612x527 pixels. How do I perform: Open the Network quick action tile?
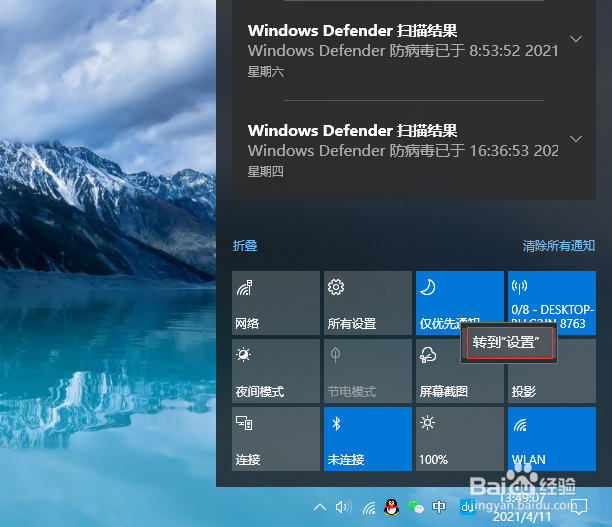(x=276, y=303)
